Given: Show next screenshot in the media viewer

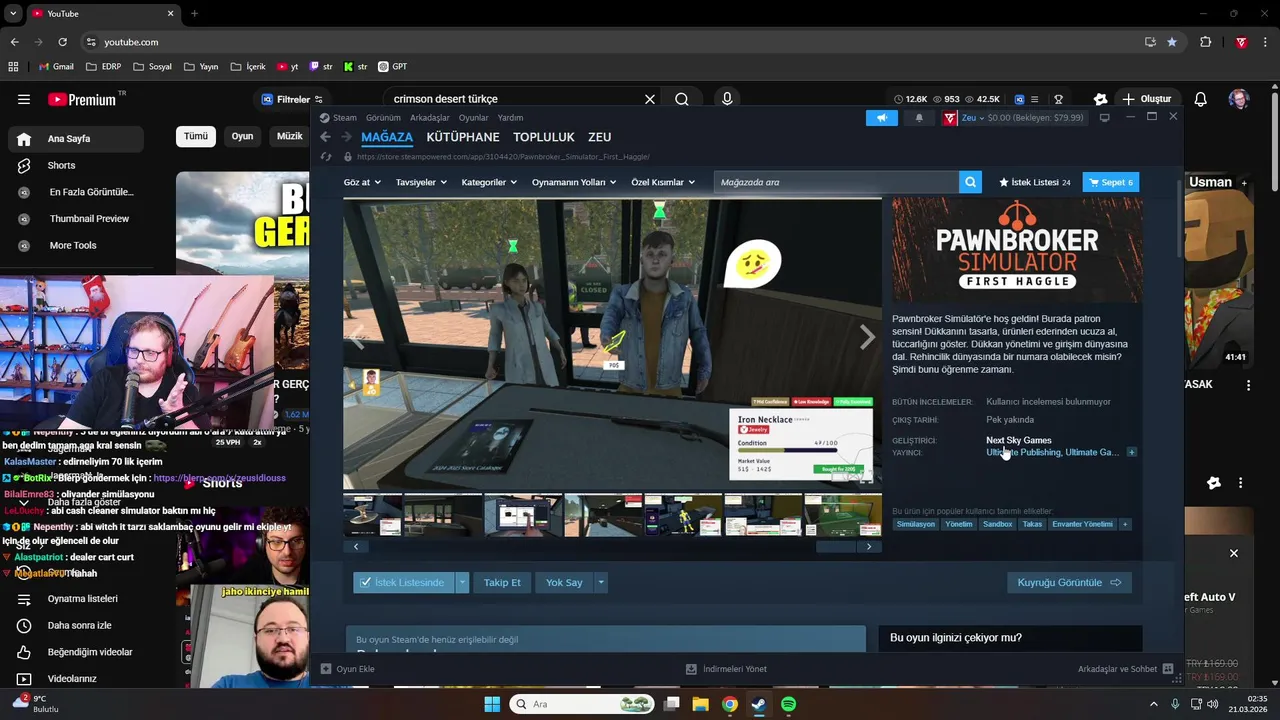Looking at the screenshot, I should point(867,338).
